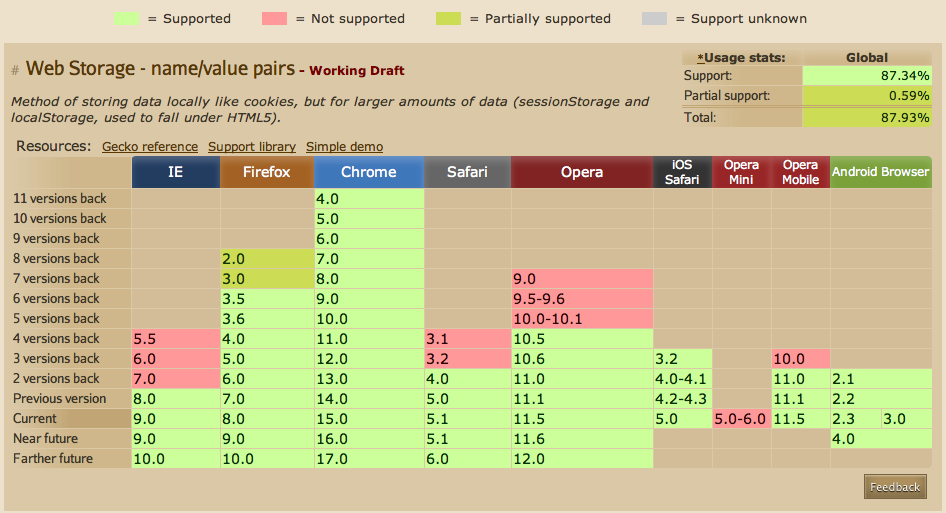The height and width of the screenshot is (513, 946).
Task: Select the Opera Mini column header
Action: 741,172
